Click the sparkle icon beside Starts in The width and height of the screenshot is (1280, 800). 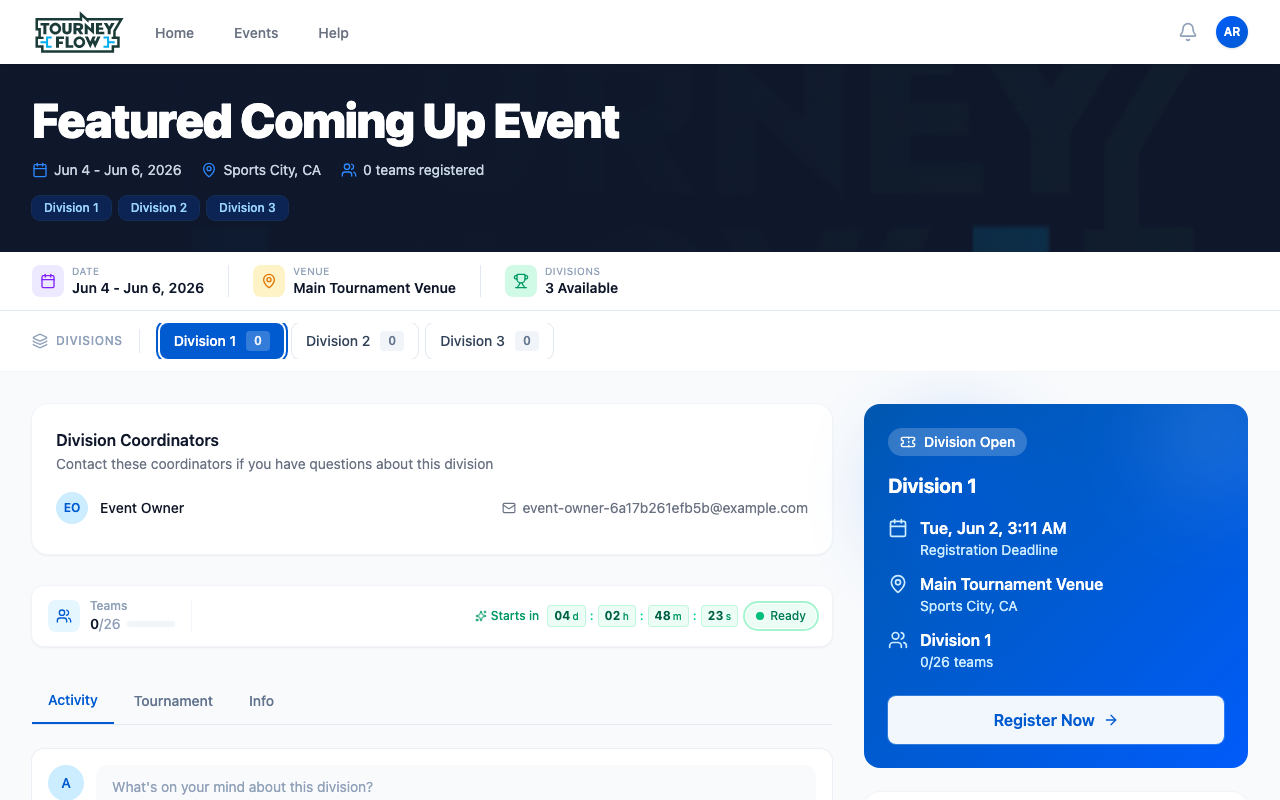(x=481, y=616)
